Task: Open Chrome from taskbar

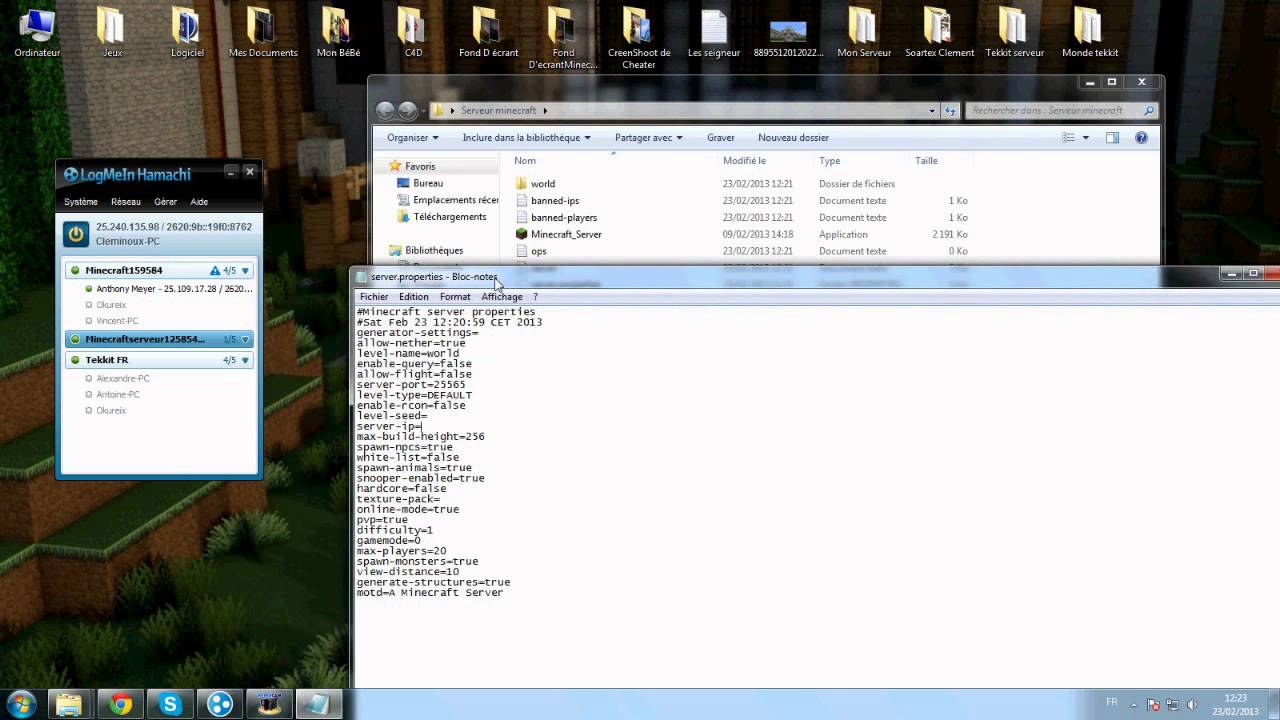Action: point(121,704)
